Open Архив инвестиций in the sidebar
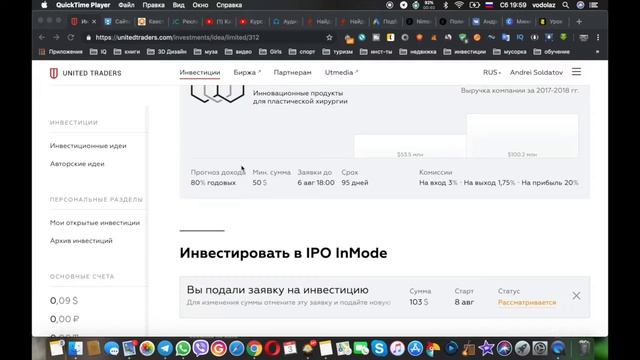Viewport: 640px width, 360px height. click(81, 240)
